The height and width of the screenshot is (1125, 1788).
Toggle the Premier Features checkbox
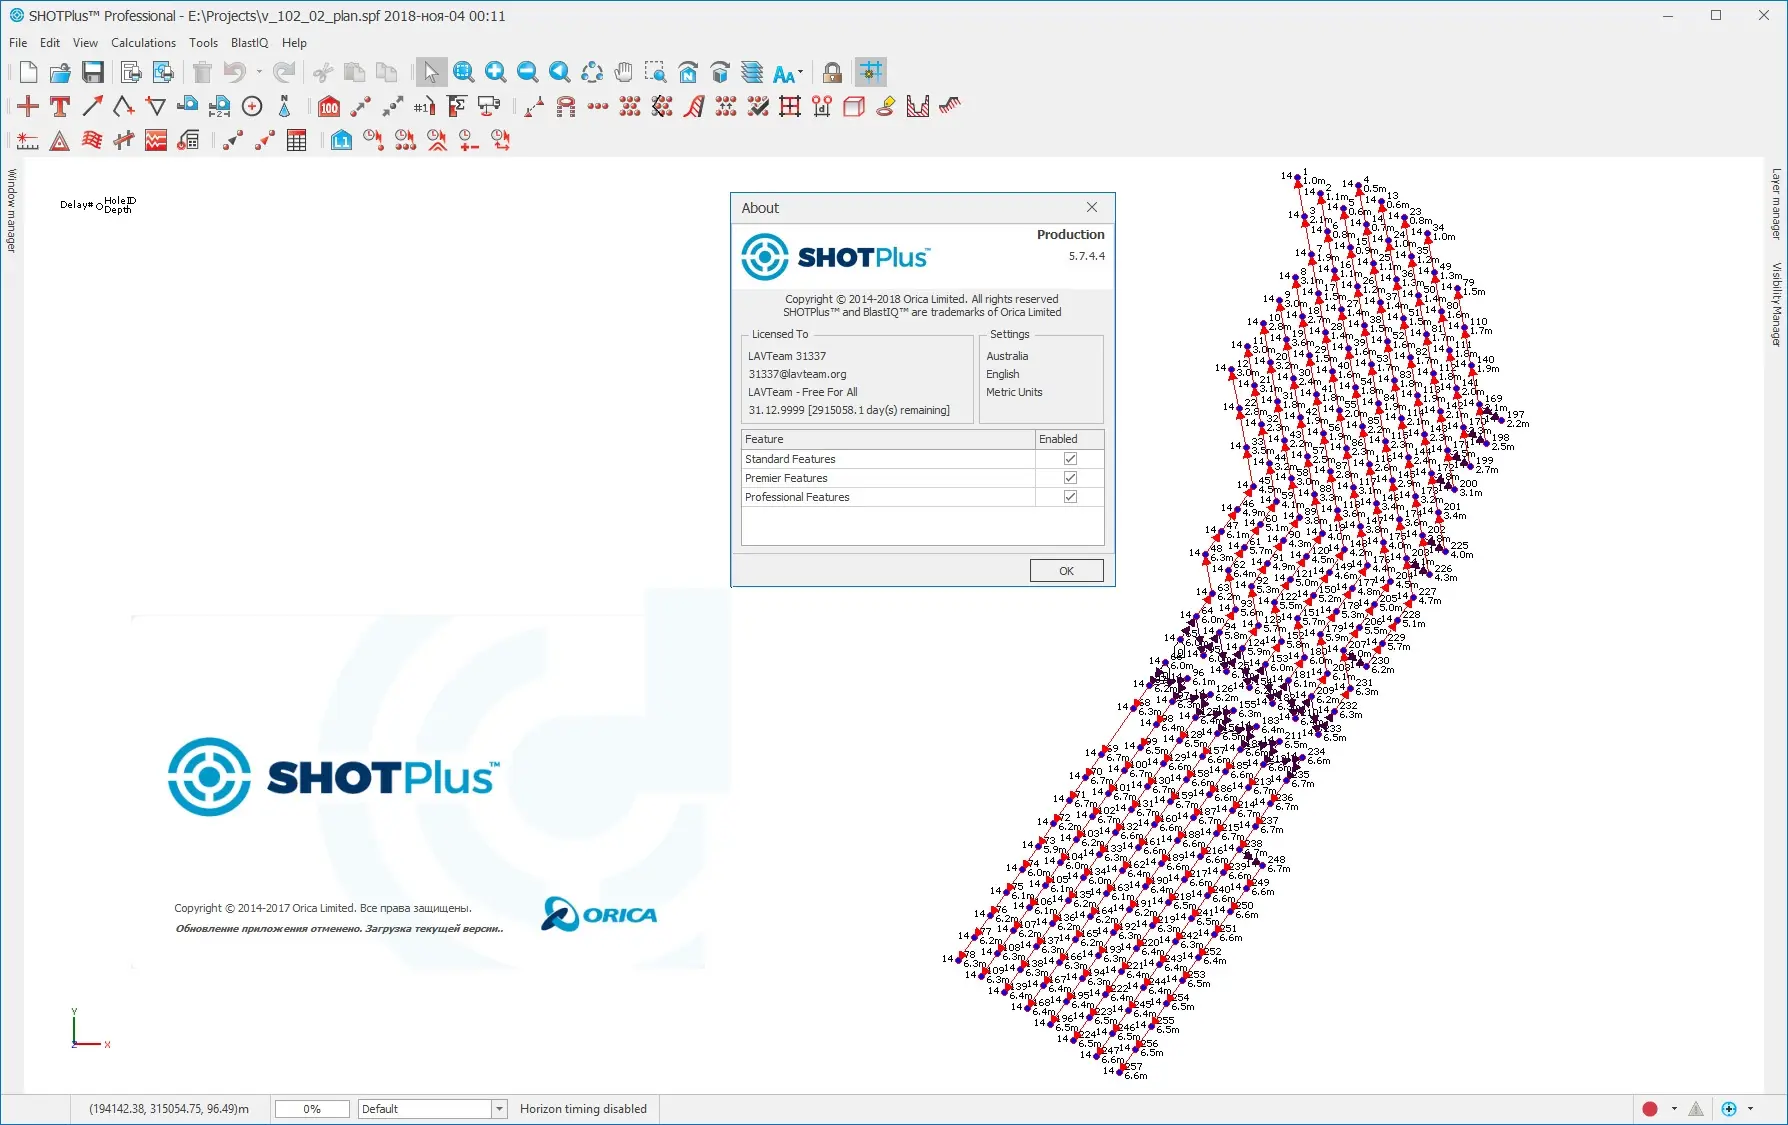1070,478
